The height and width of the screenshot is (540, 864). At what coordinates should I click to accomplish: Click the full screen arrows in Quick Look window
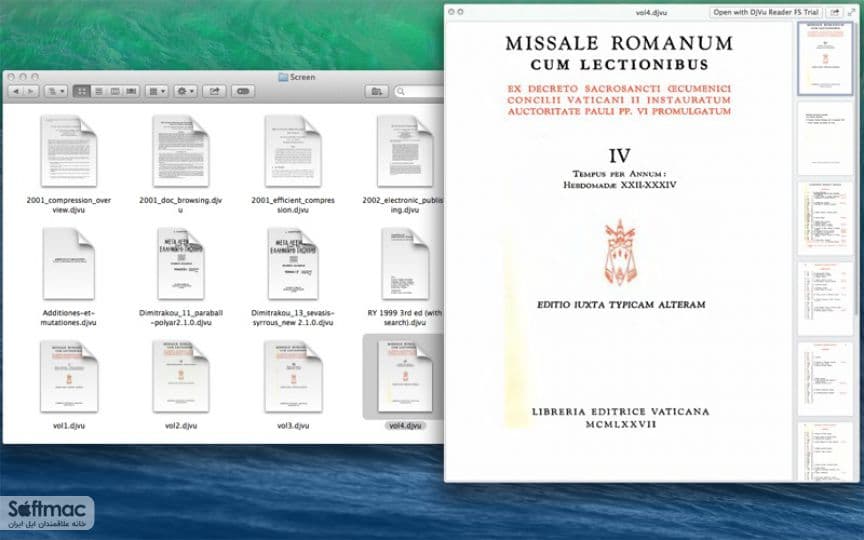click(x=852, y=12)
